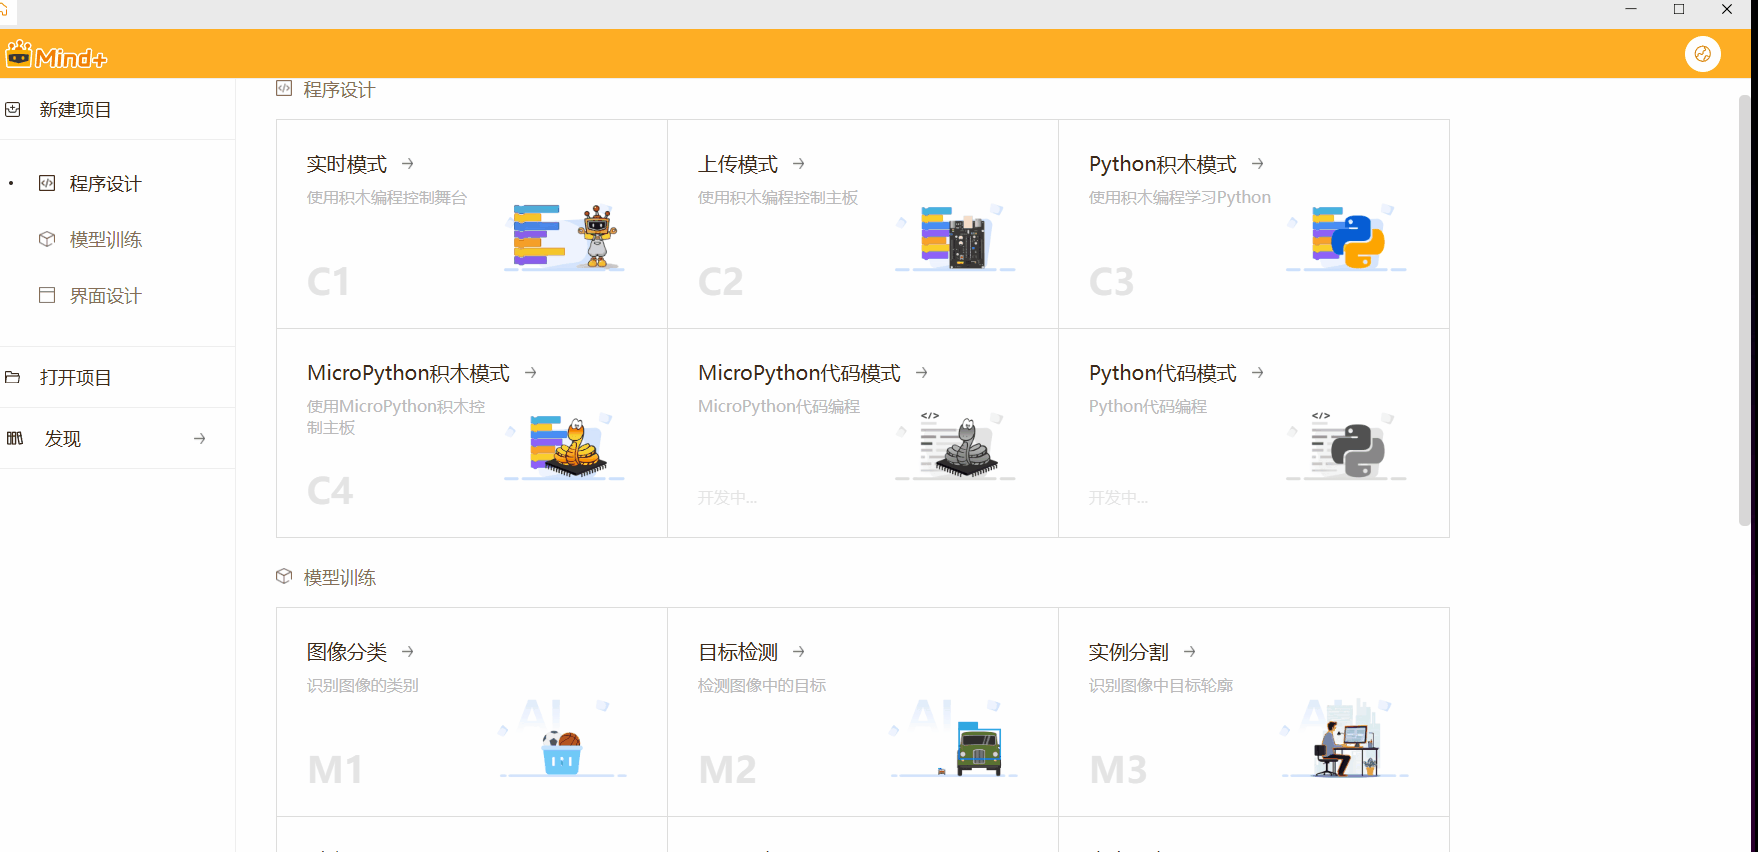The height and width of the screenshot is (852, 1758).
Task: Click the 使用积木编程学习Python description
Action: pos(1179,198)
